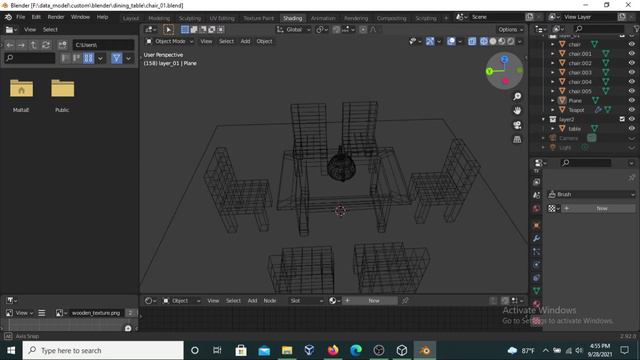Switch to the Animation workspace tab
The width and height of the screenshot is (640, 360).
coord(323,18)
